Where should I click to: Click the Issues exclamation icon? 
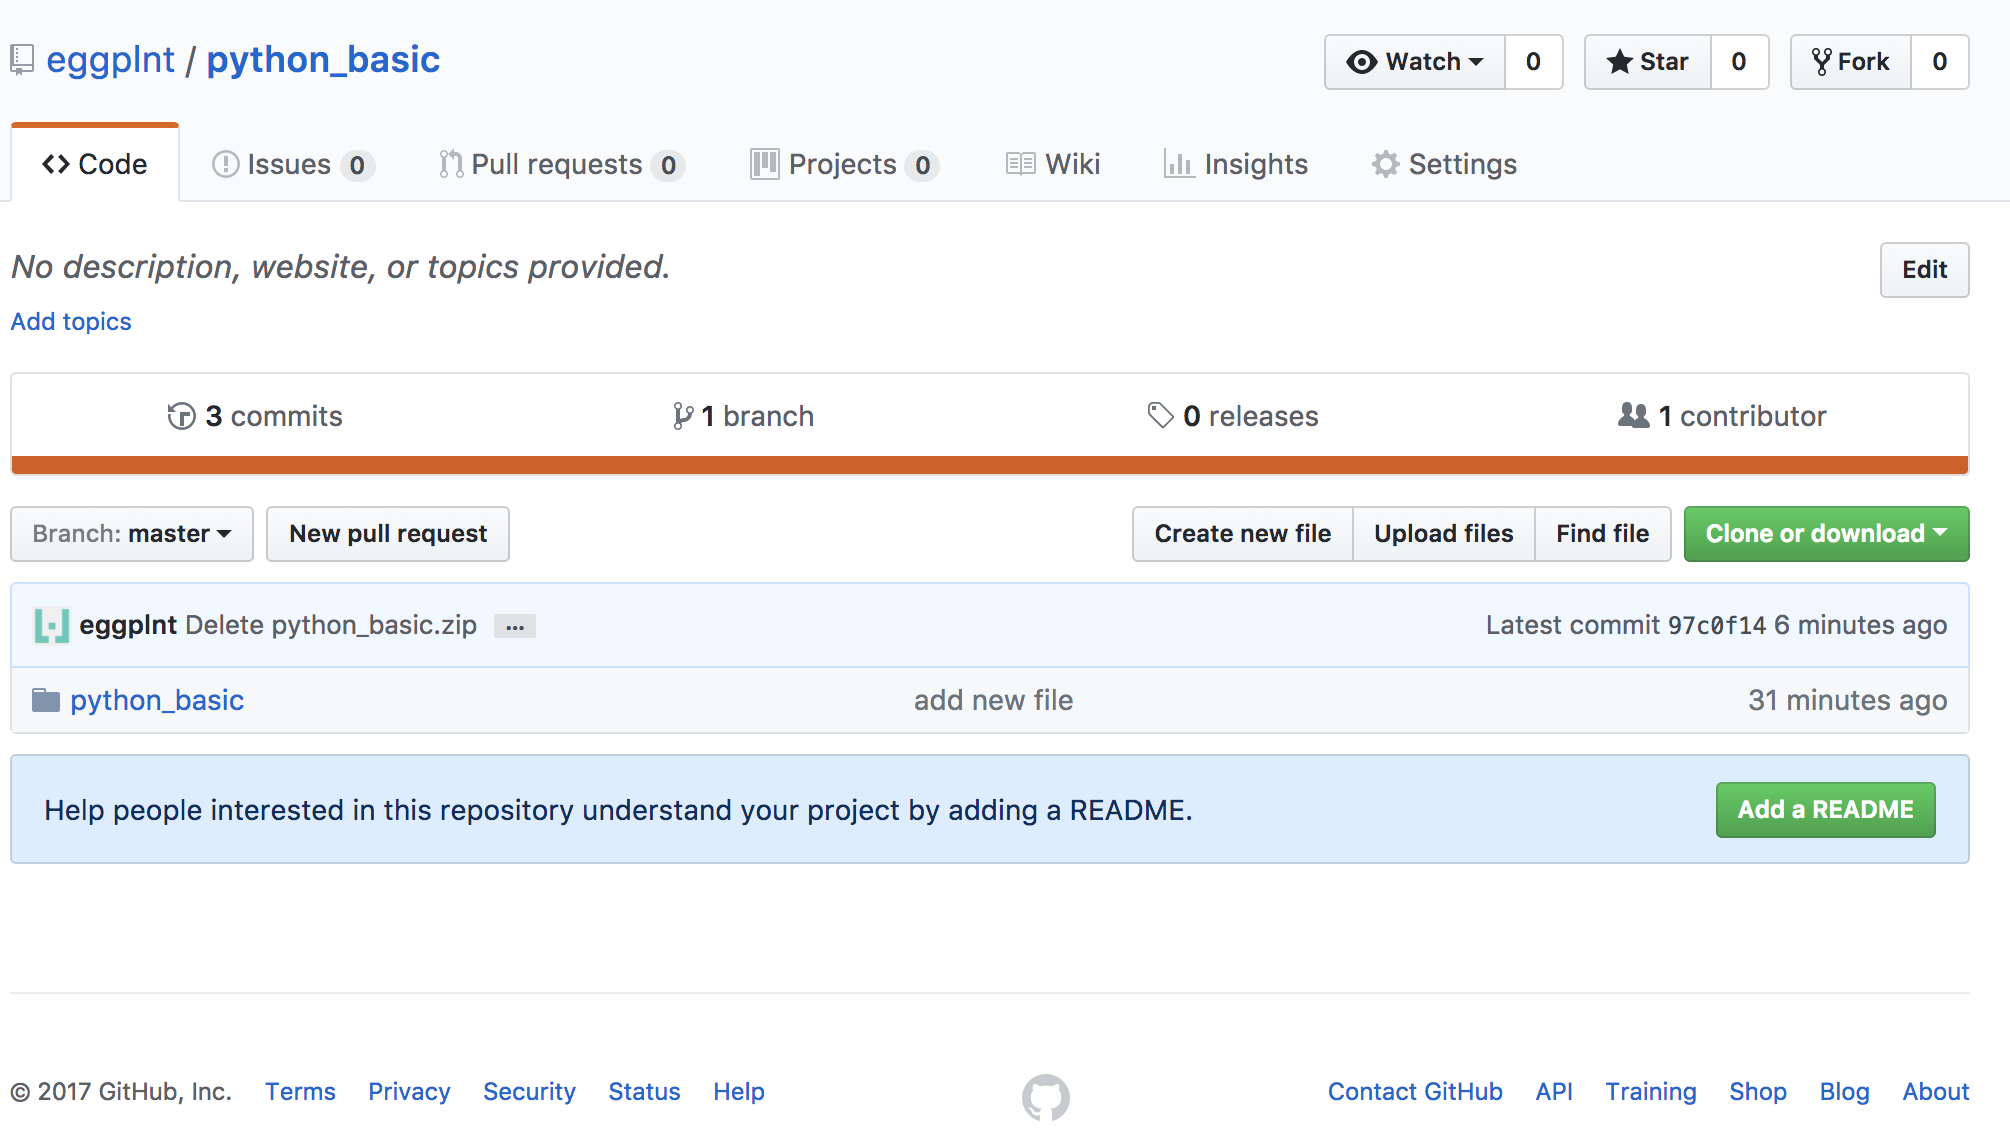[x=226, y=164]
